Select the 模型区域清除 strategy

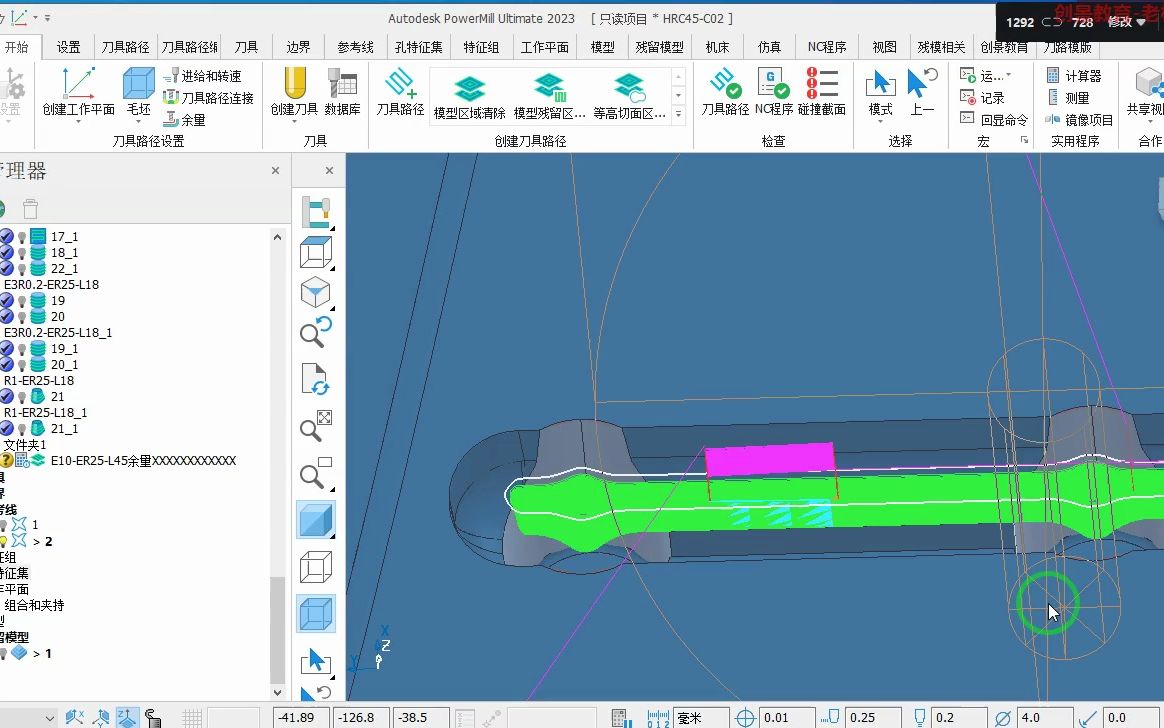[x=469, y=96]
